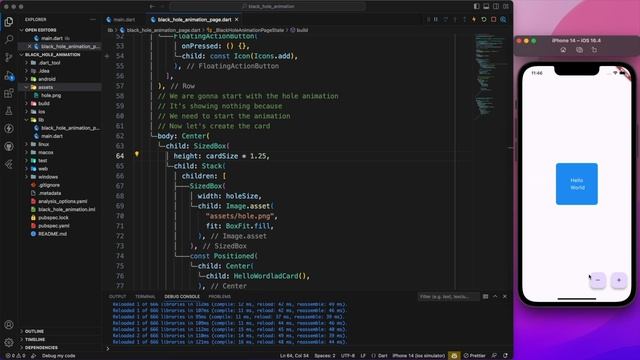Switch to the Output panel tab
The height and width of the screenshot is (360, 640).
117,297
